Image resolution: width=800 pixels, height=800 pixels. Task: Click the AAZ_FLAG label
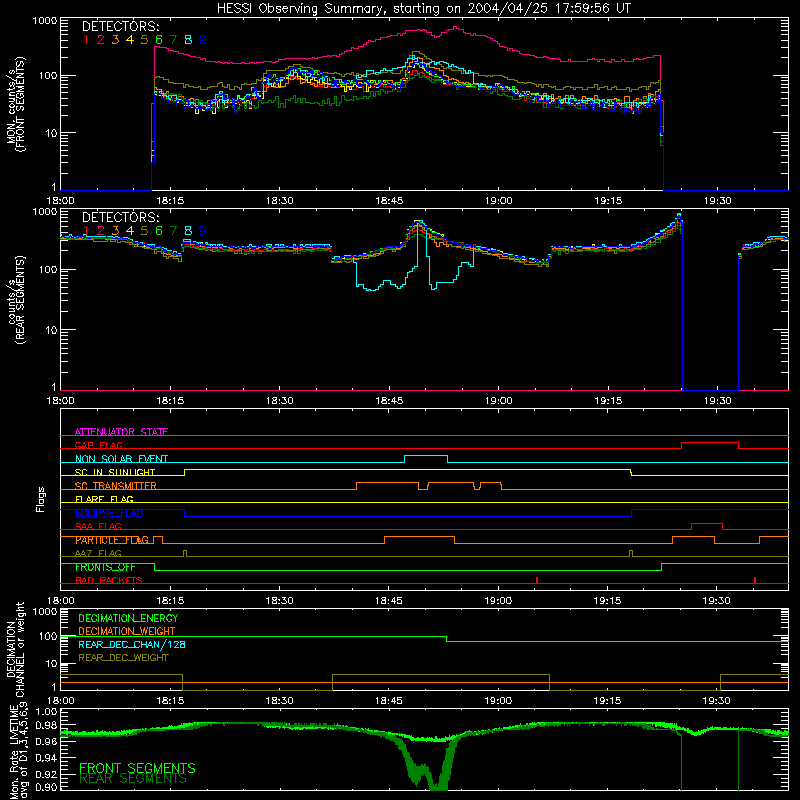pyautogui.click(x=98, y=553)
